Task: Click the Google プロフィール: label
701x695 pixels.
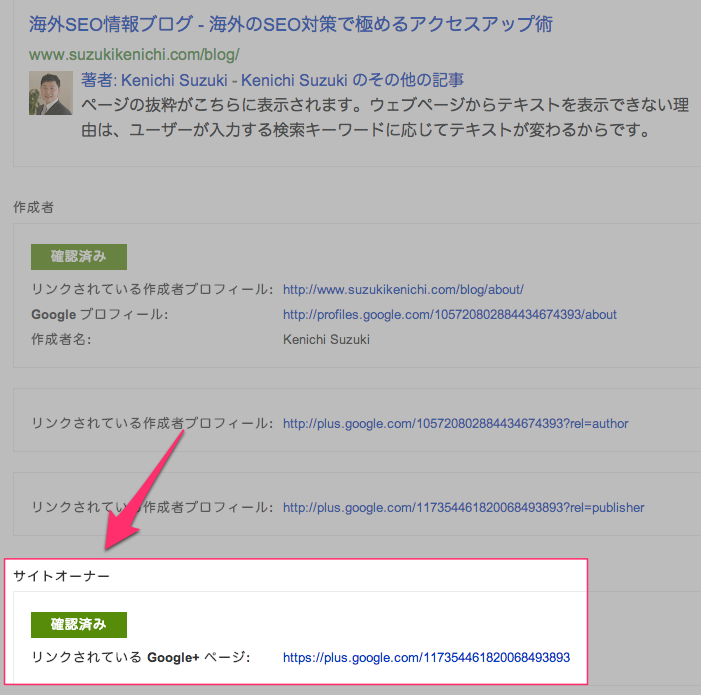Action: (100, 315)
